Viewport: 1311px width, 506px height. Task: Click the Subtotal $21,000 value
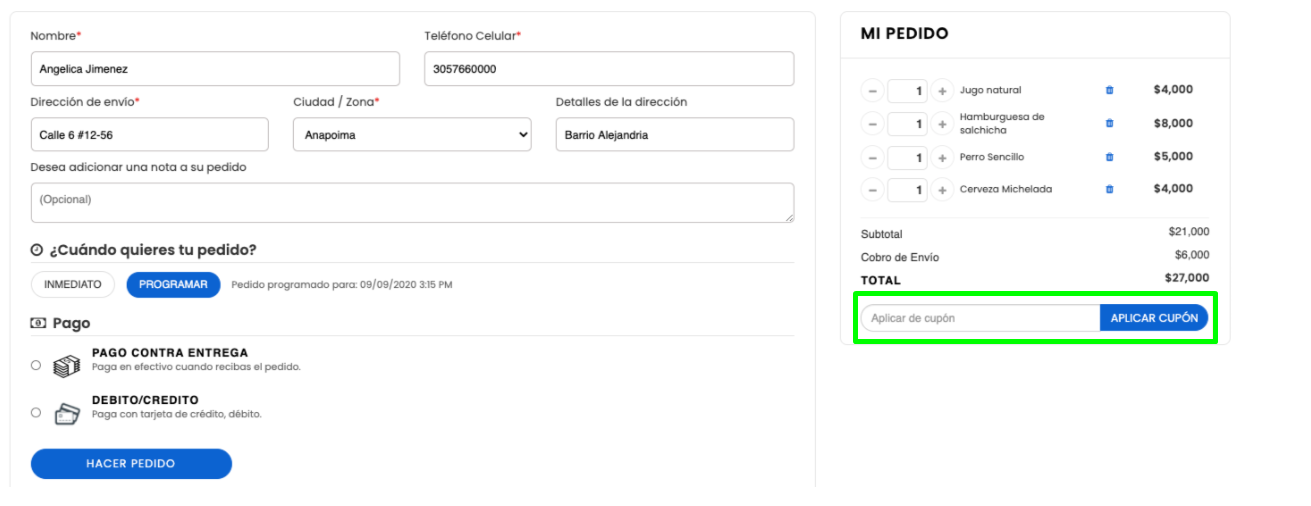[x=1189, y=232]
